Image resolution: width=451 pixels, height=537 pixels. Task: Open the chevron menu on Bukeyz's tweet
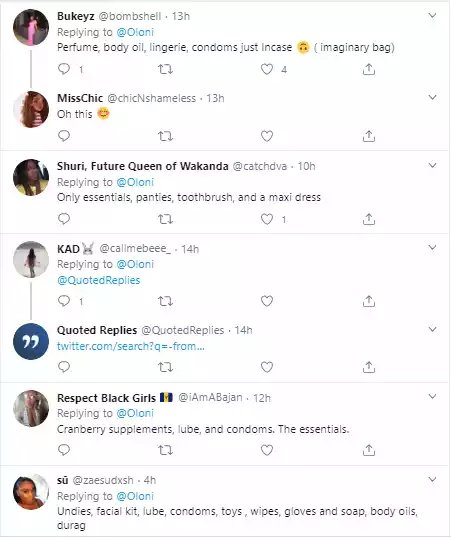pos(433,16)
